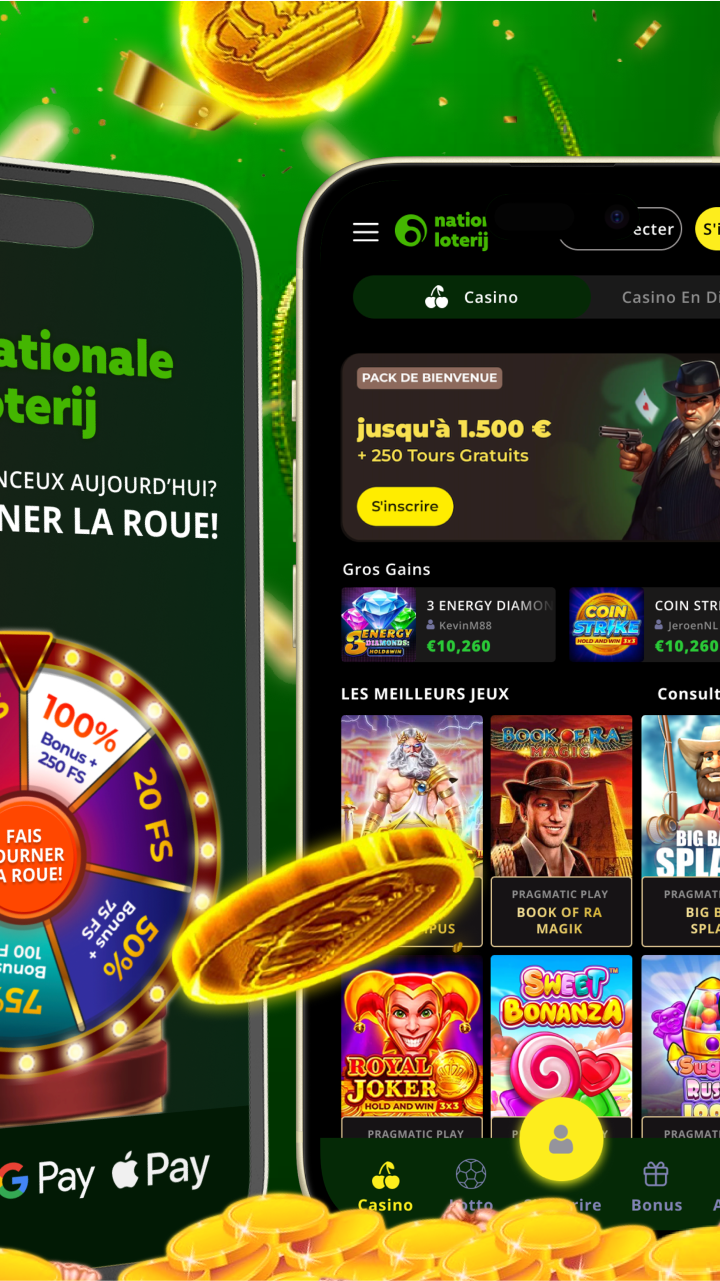Image resolution: width=720 pixels, height=1281 pixels.
Task: Tap the yellow round profile icon
Action: pyautogui.click(x=561, y=1139)
